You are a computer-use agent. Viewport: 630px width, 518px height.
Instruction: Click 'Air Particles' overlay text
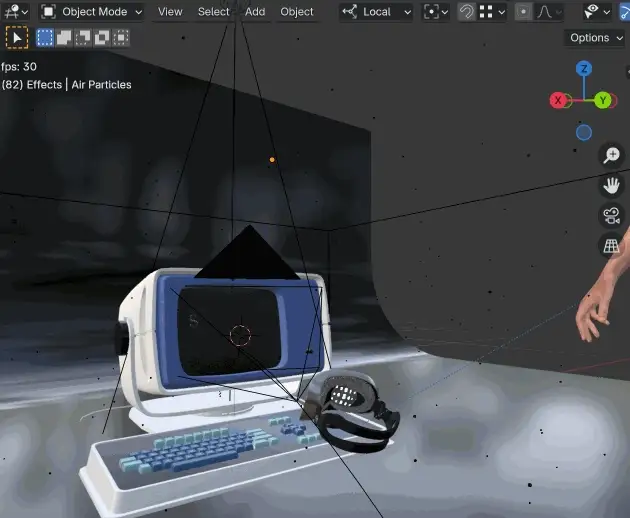pyautogui.click(x=101, y=85)
